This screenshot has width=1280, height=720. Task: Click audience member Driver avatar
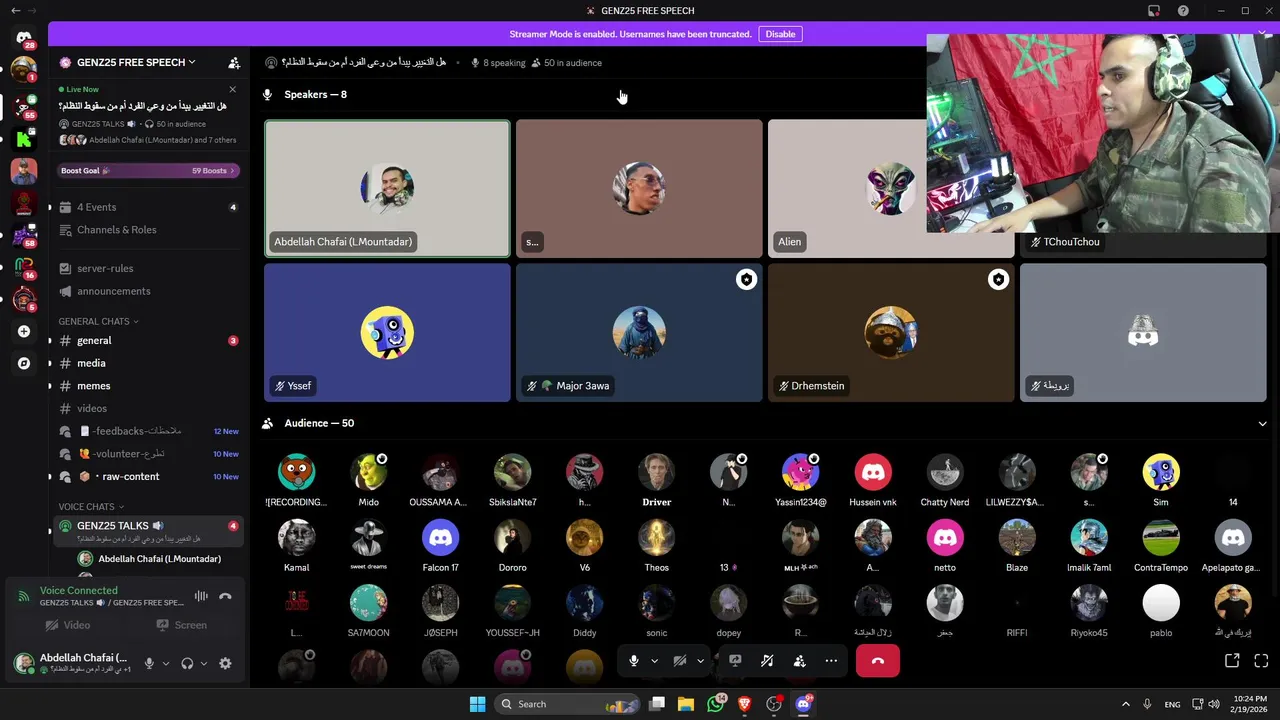pyautogui.click(x=657, y=471)
